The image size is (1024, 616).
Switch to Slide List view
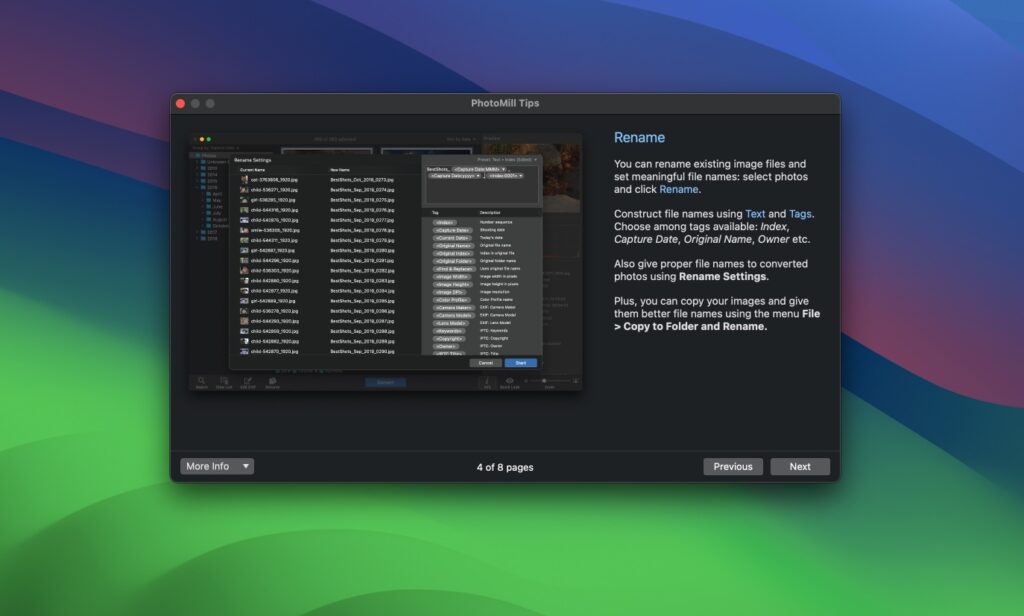pyautogui.click(x=222, y=382)
